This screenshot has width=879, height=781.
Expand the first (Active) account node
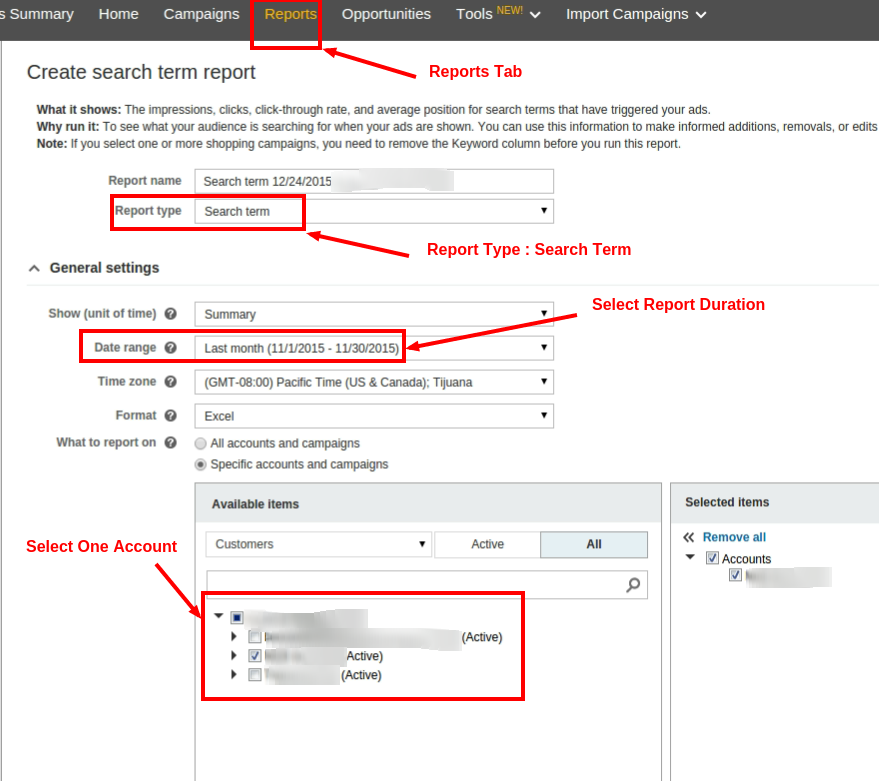(x=234, y=636)
